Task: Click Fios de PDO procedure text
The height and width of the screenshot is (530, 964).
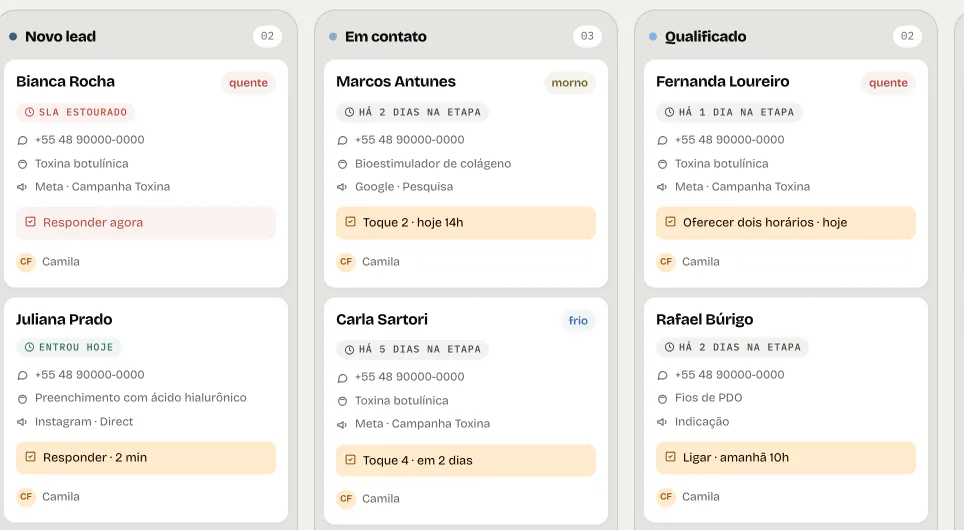Action: coord(708,398)
